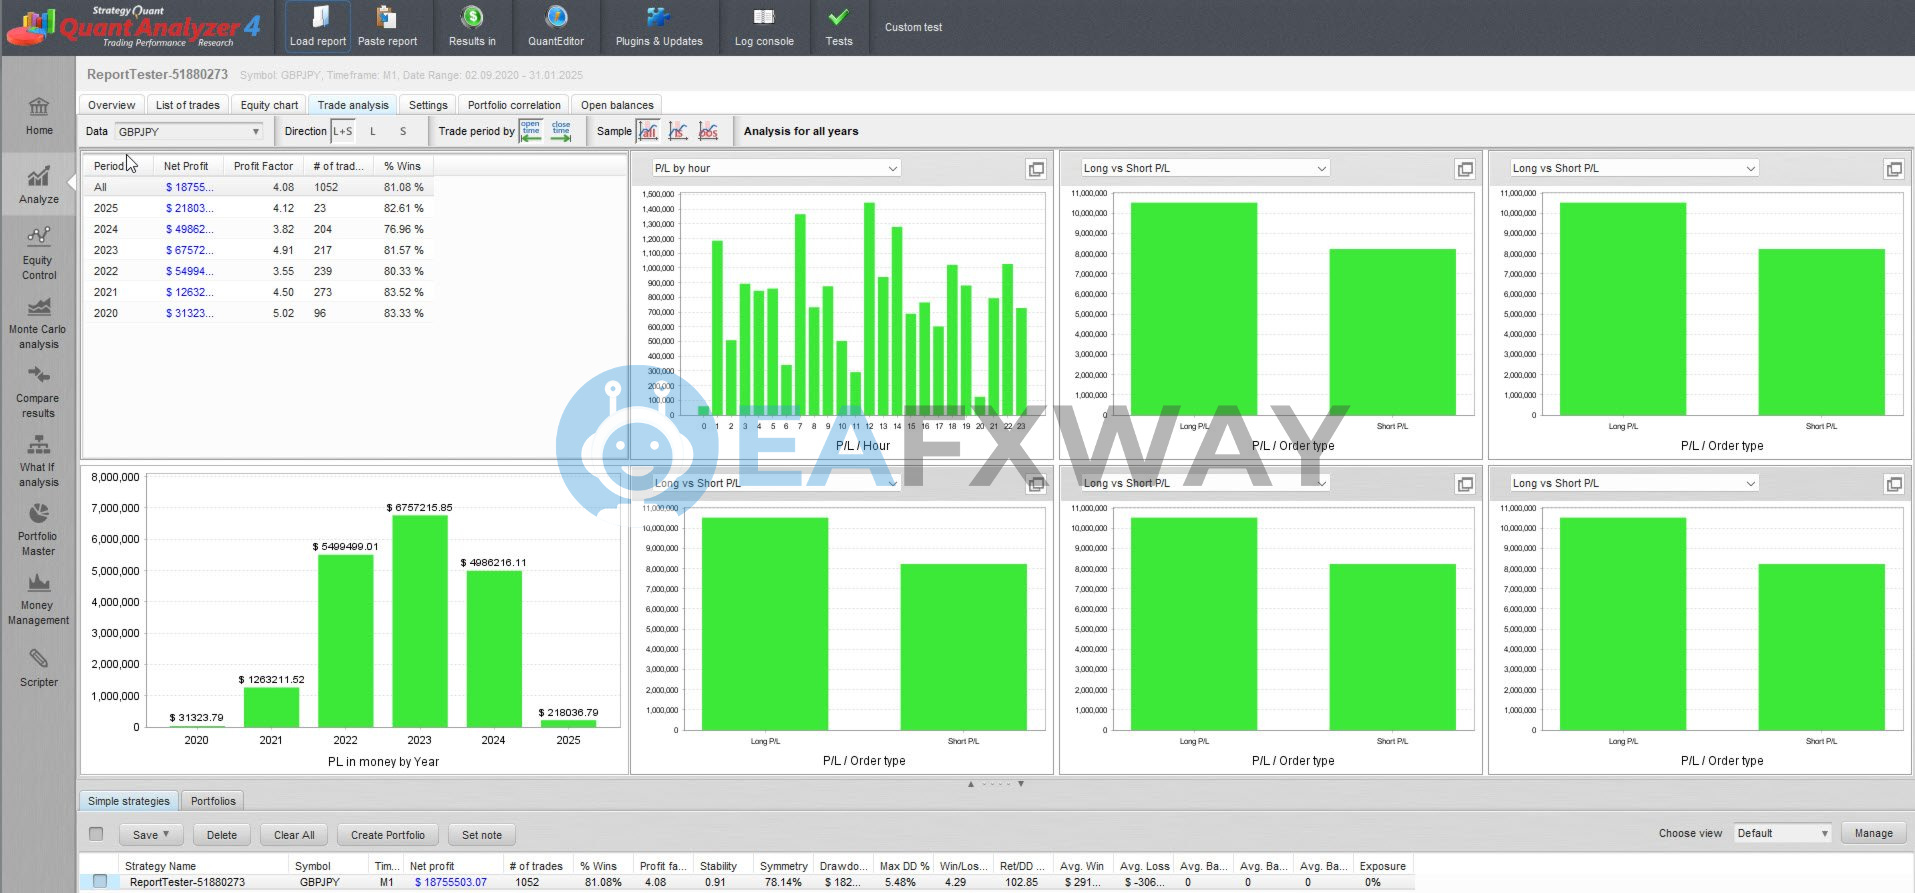1915x893 pixels.
Task: Open QuantEditor from the toolbar
Action: tap(556, 27)
